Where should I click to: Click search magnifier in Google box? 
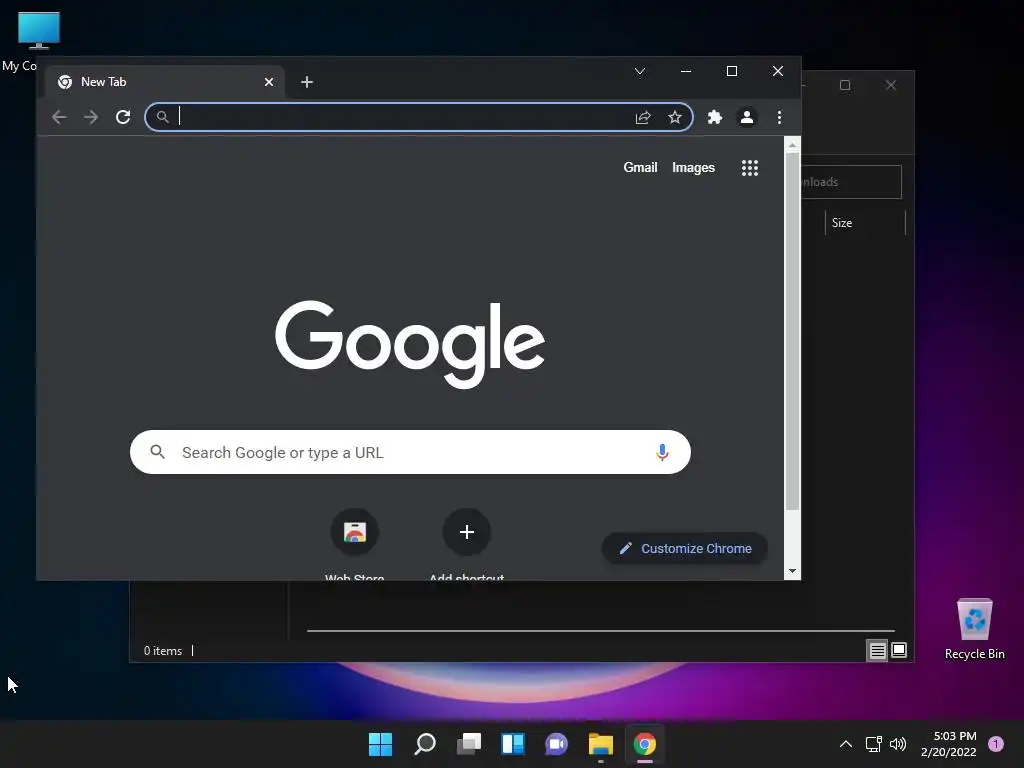pyautogui.click(x=157, y=452)
